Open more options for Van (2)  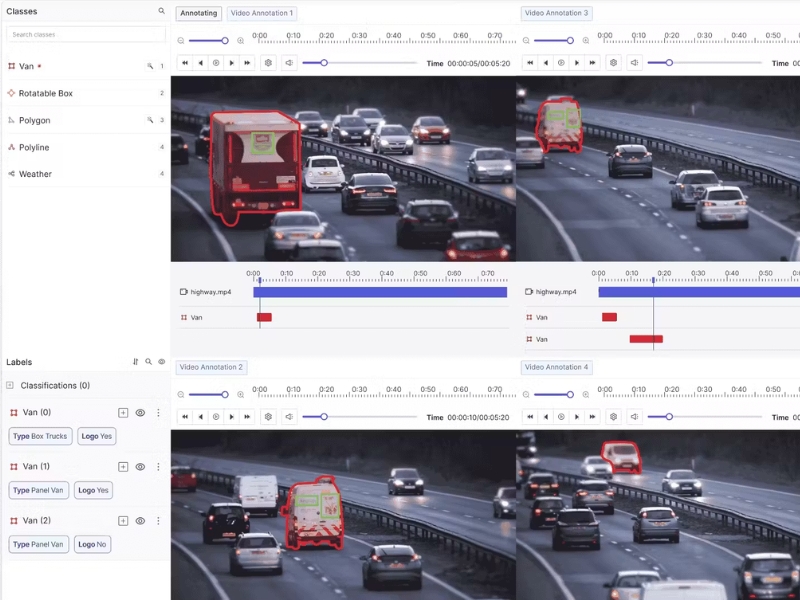pyautogui.click(x=158, y=520)
